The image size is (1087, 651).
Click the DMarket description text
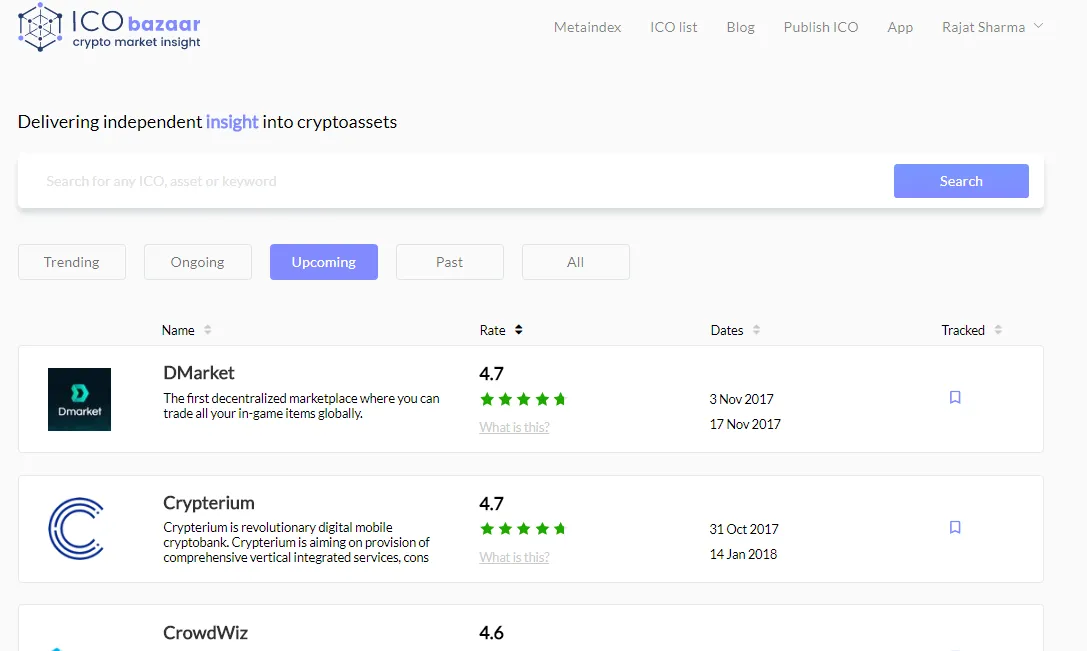click(x=301, y=406)
